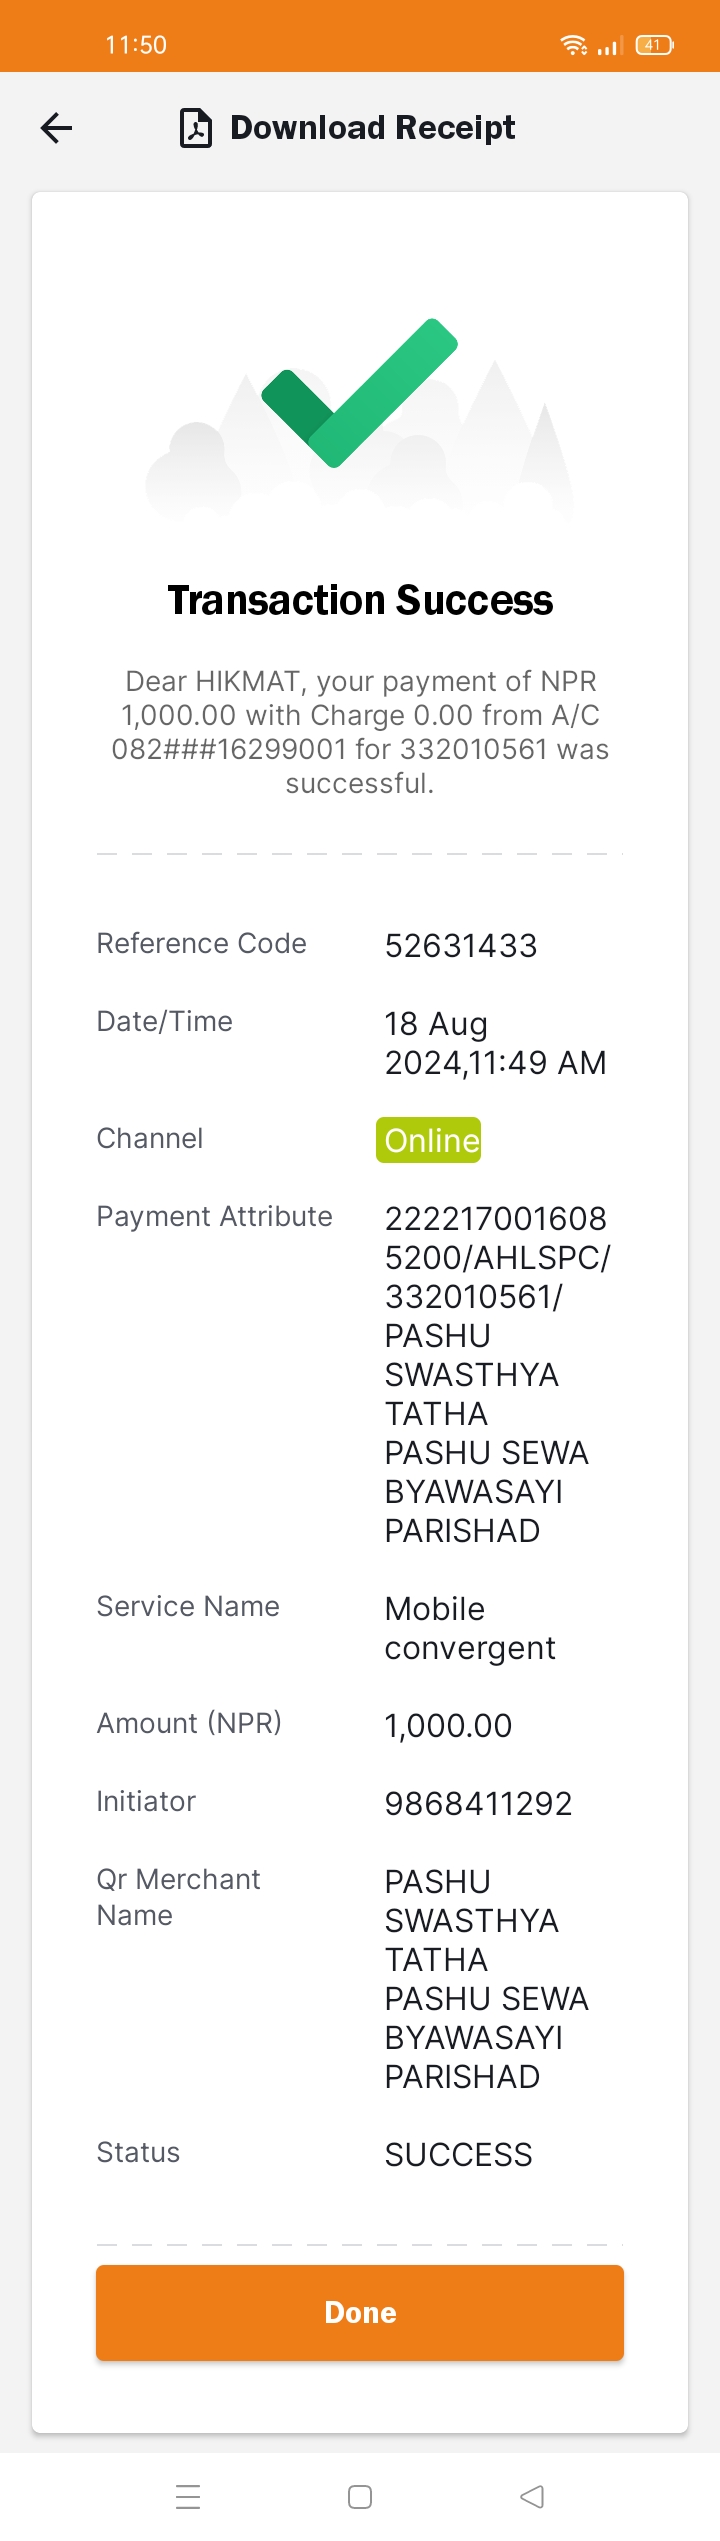This screenshot has width=720, height=2541.
Task: Tap the Mobile convergent service name
Action: coord(470,1628)
